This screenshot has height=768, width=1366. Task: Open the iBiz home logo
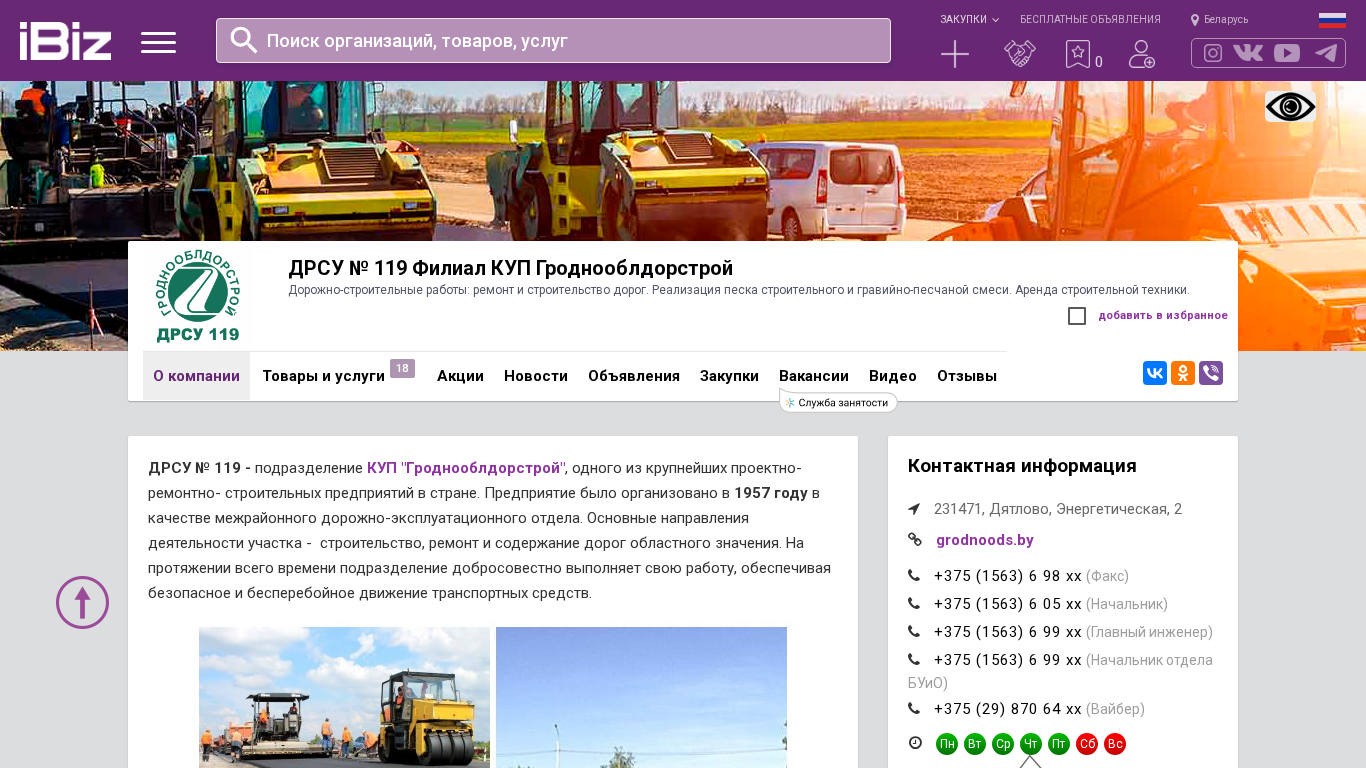[x=65, y=41]
